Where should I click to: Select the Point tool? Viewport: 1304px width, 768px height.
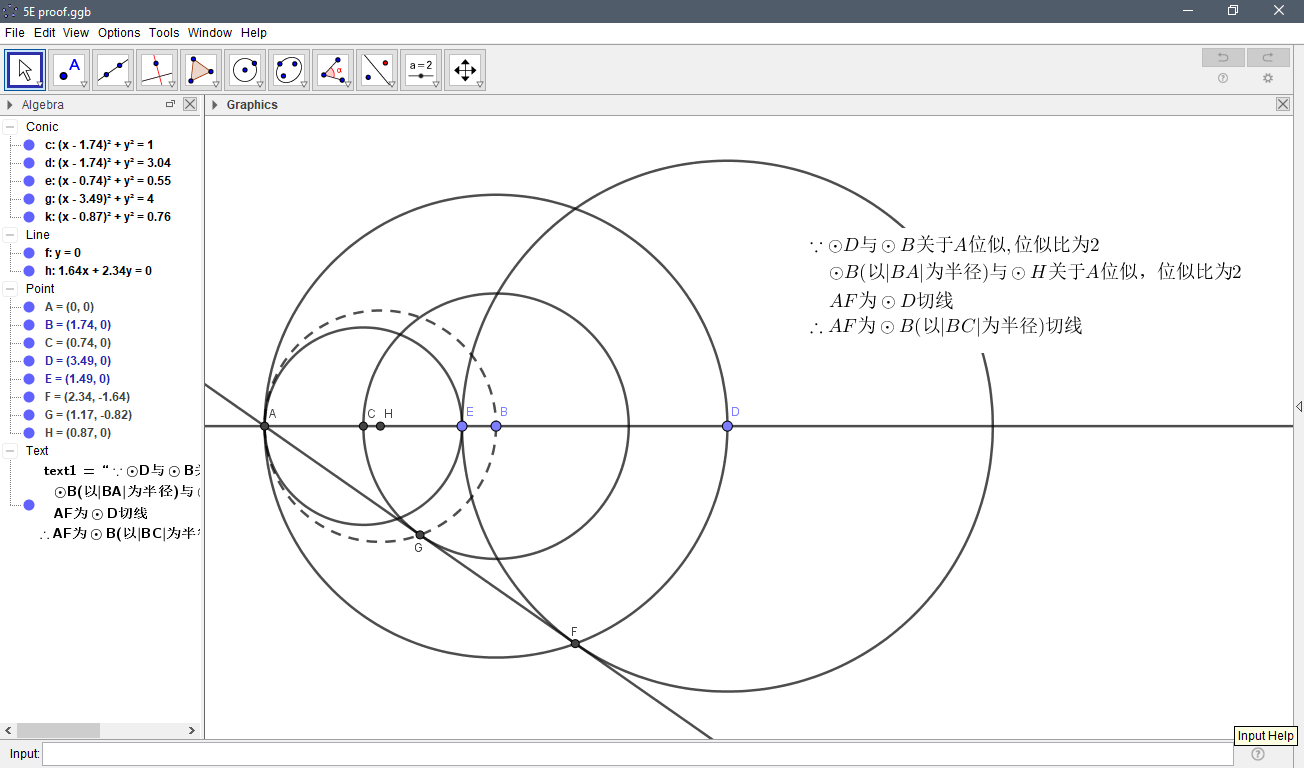pos(69,69)
